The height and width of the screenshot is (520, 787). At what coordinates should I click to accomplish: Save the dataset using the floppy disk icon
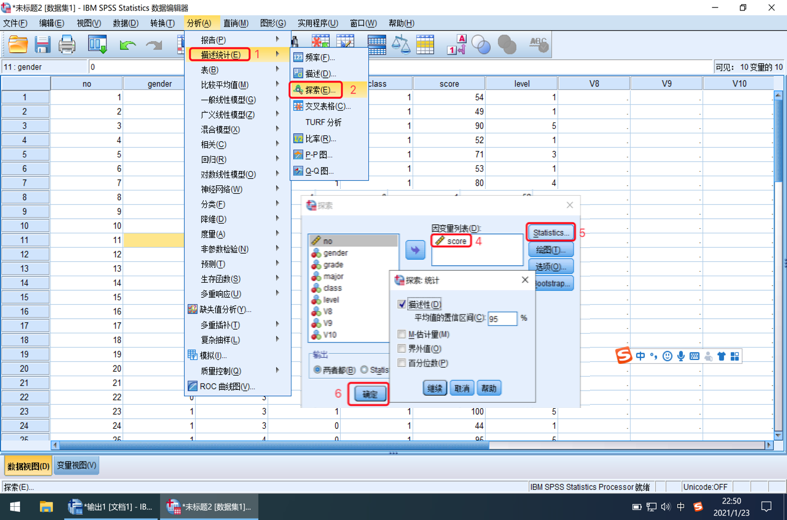pos(43,45)
